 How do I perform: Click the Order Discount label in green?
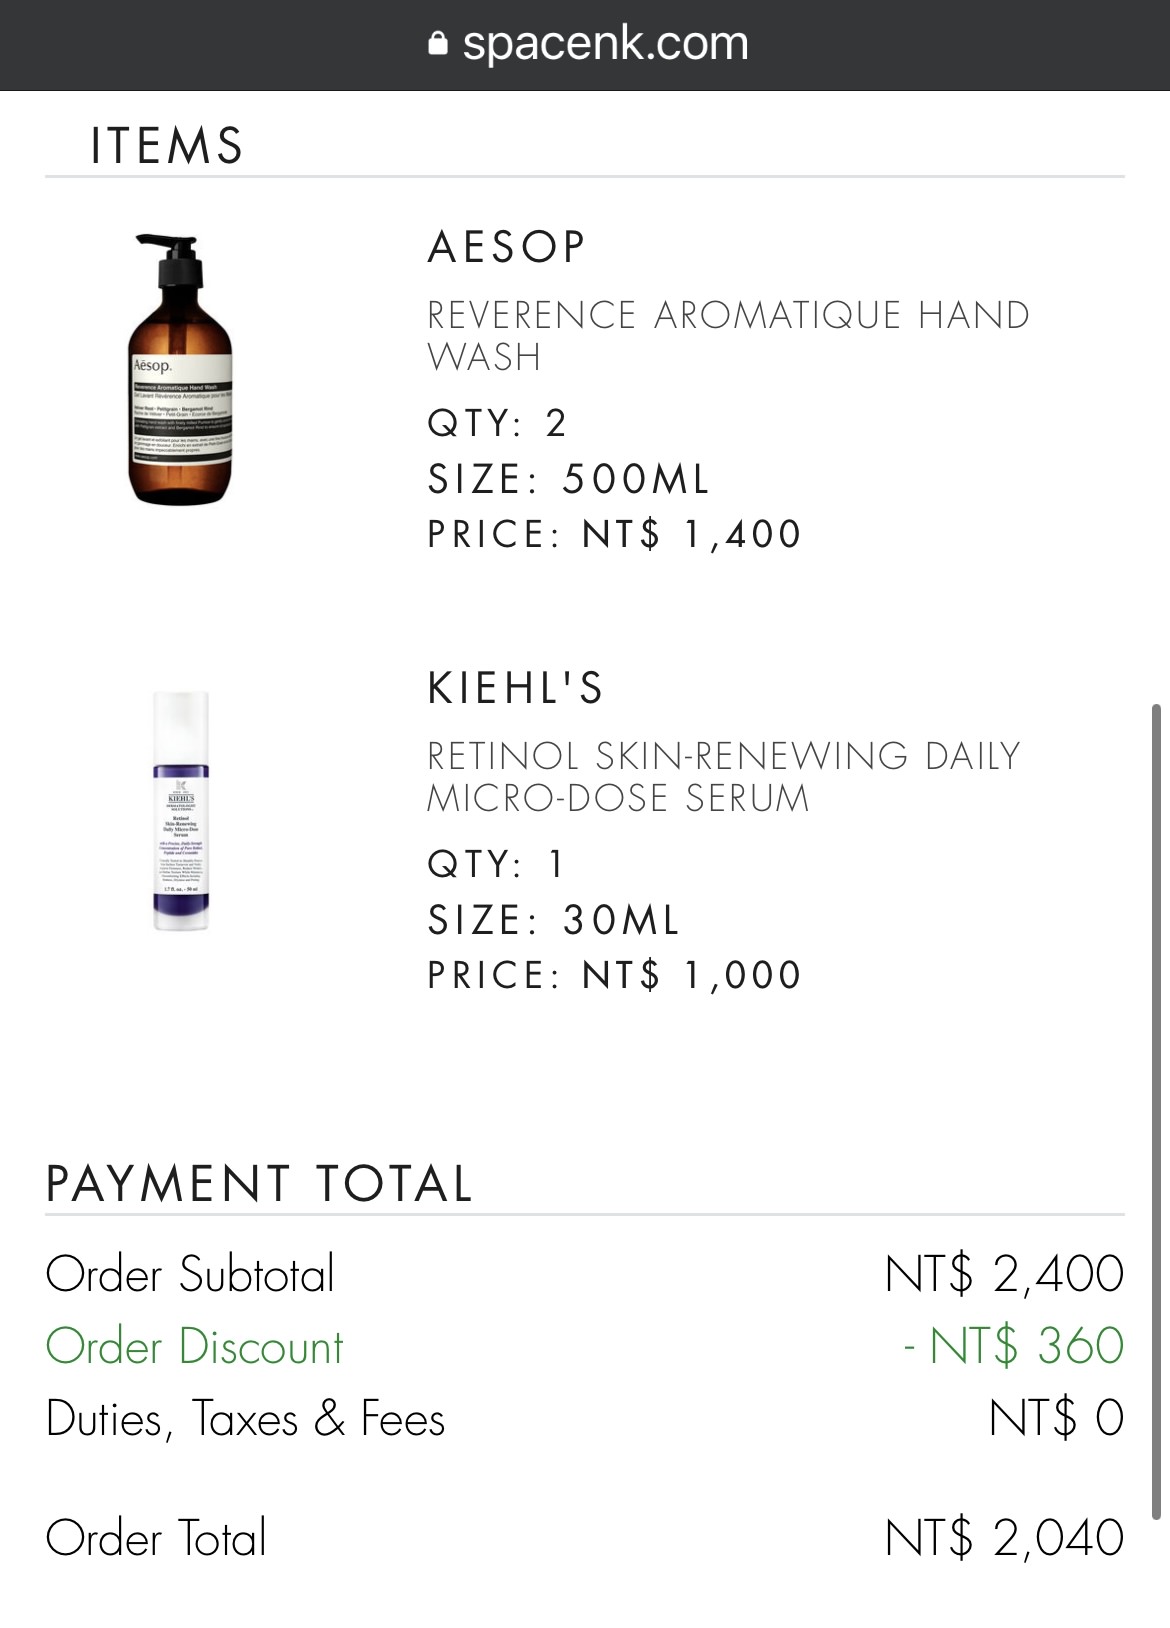(195, 1347)
